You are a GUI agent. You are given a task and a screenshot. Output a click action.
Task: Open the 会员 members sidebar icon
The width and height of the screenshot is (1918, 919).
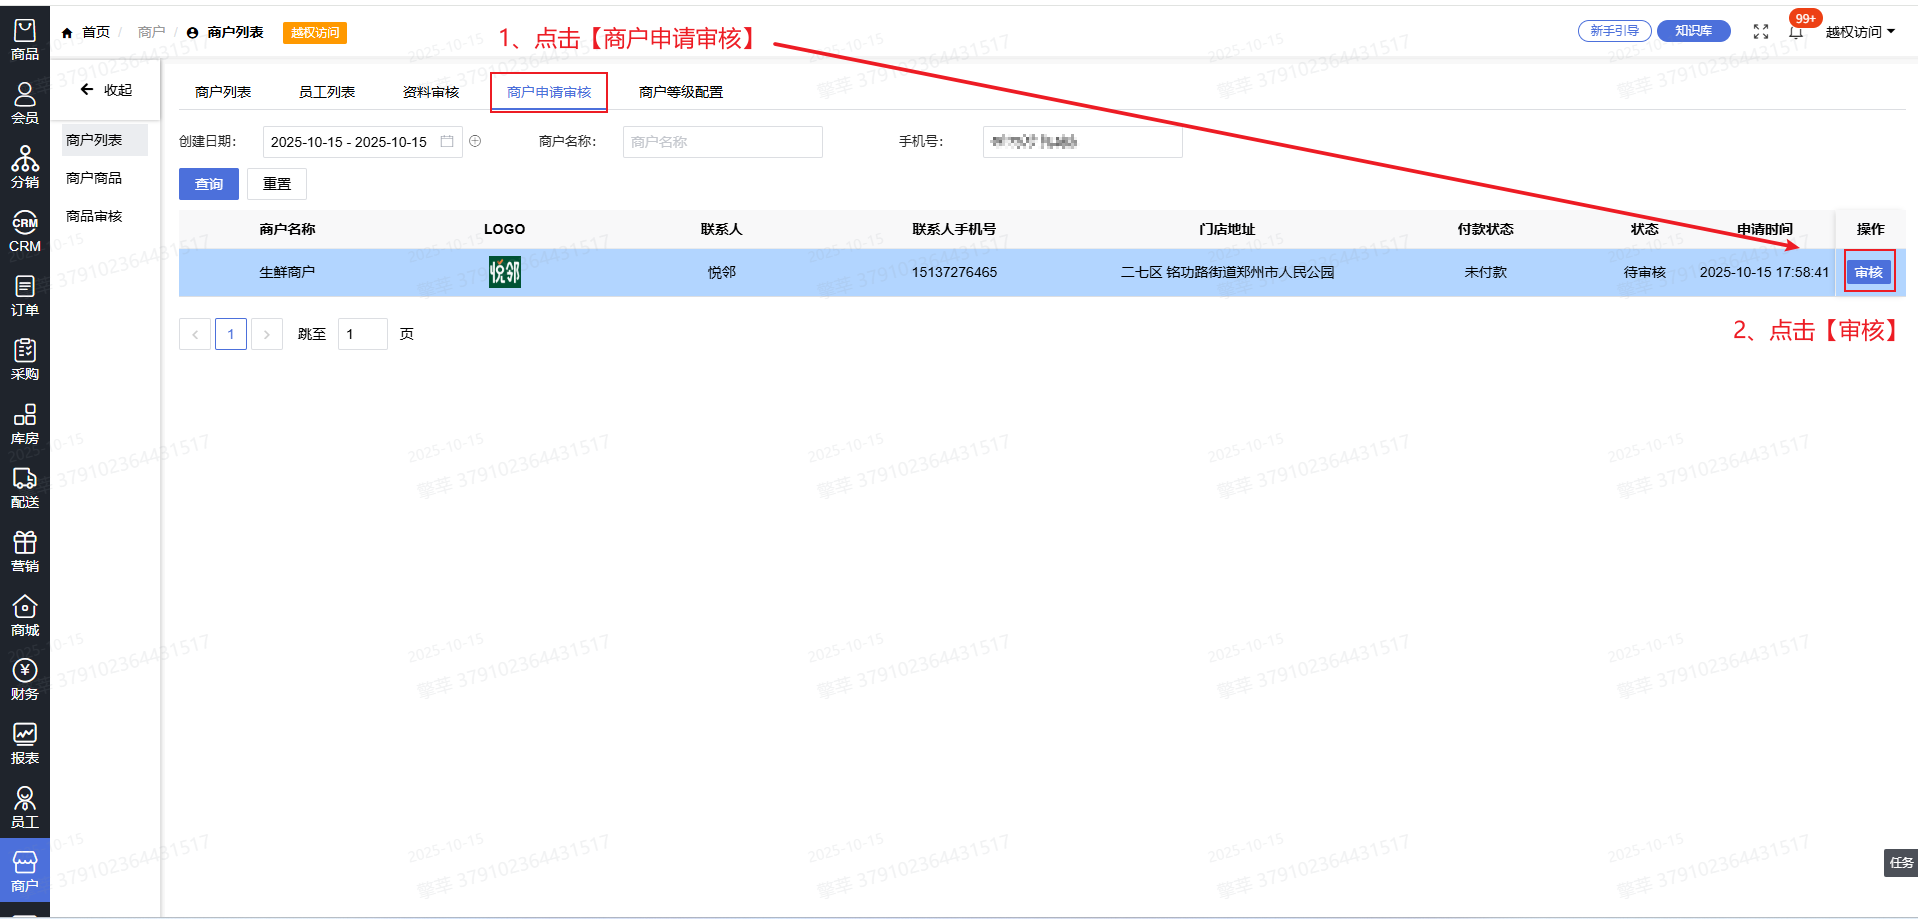pos(24,104)
